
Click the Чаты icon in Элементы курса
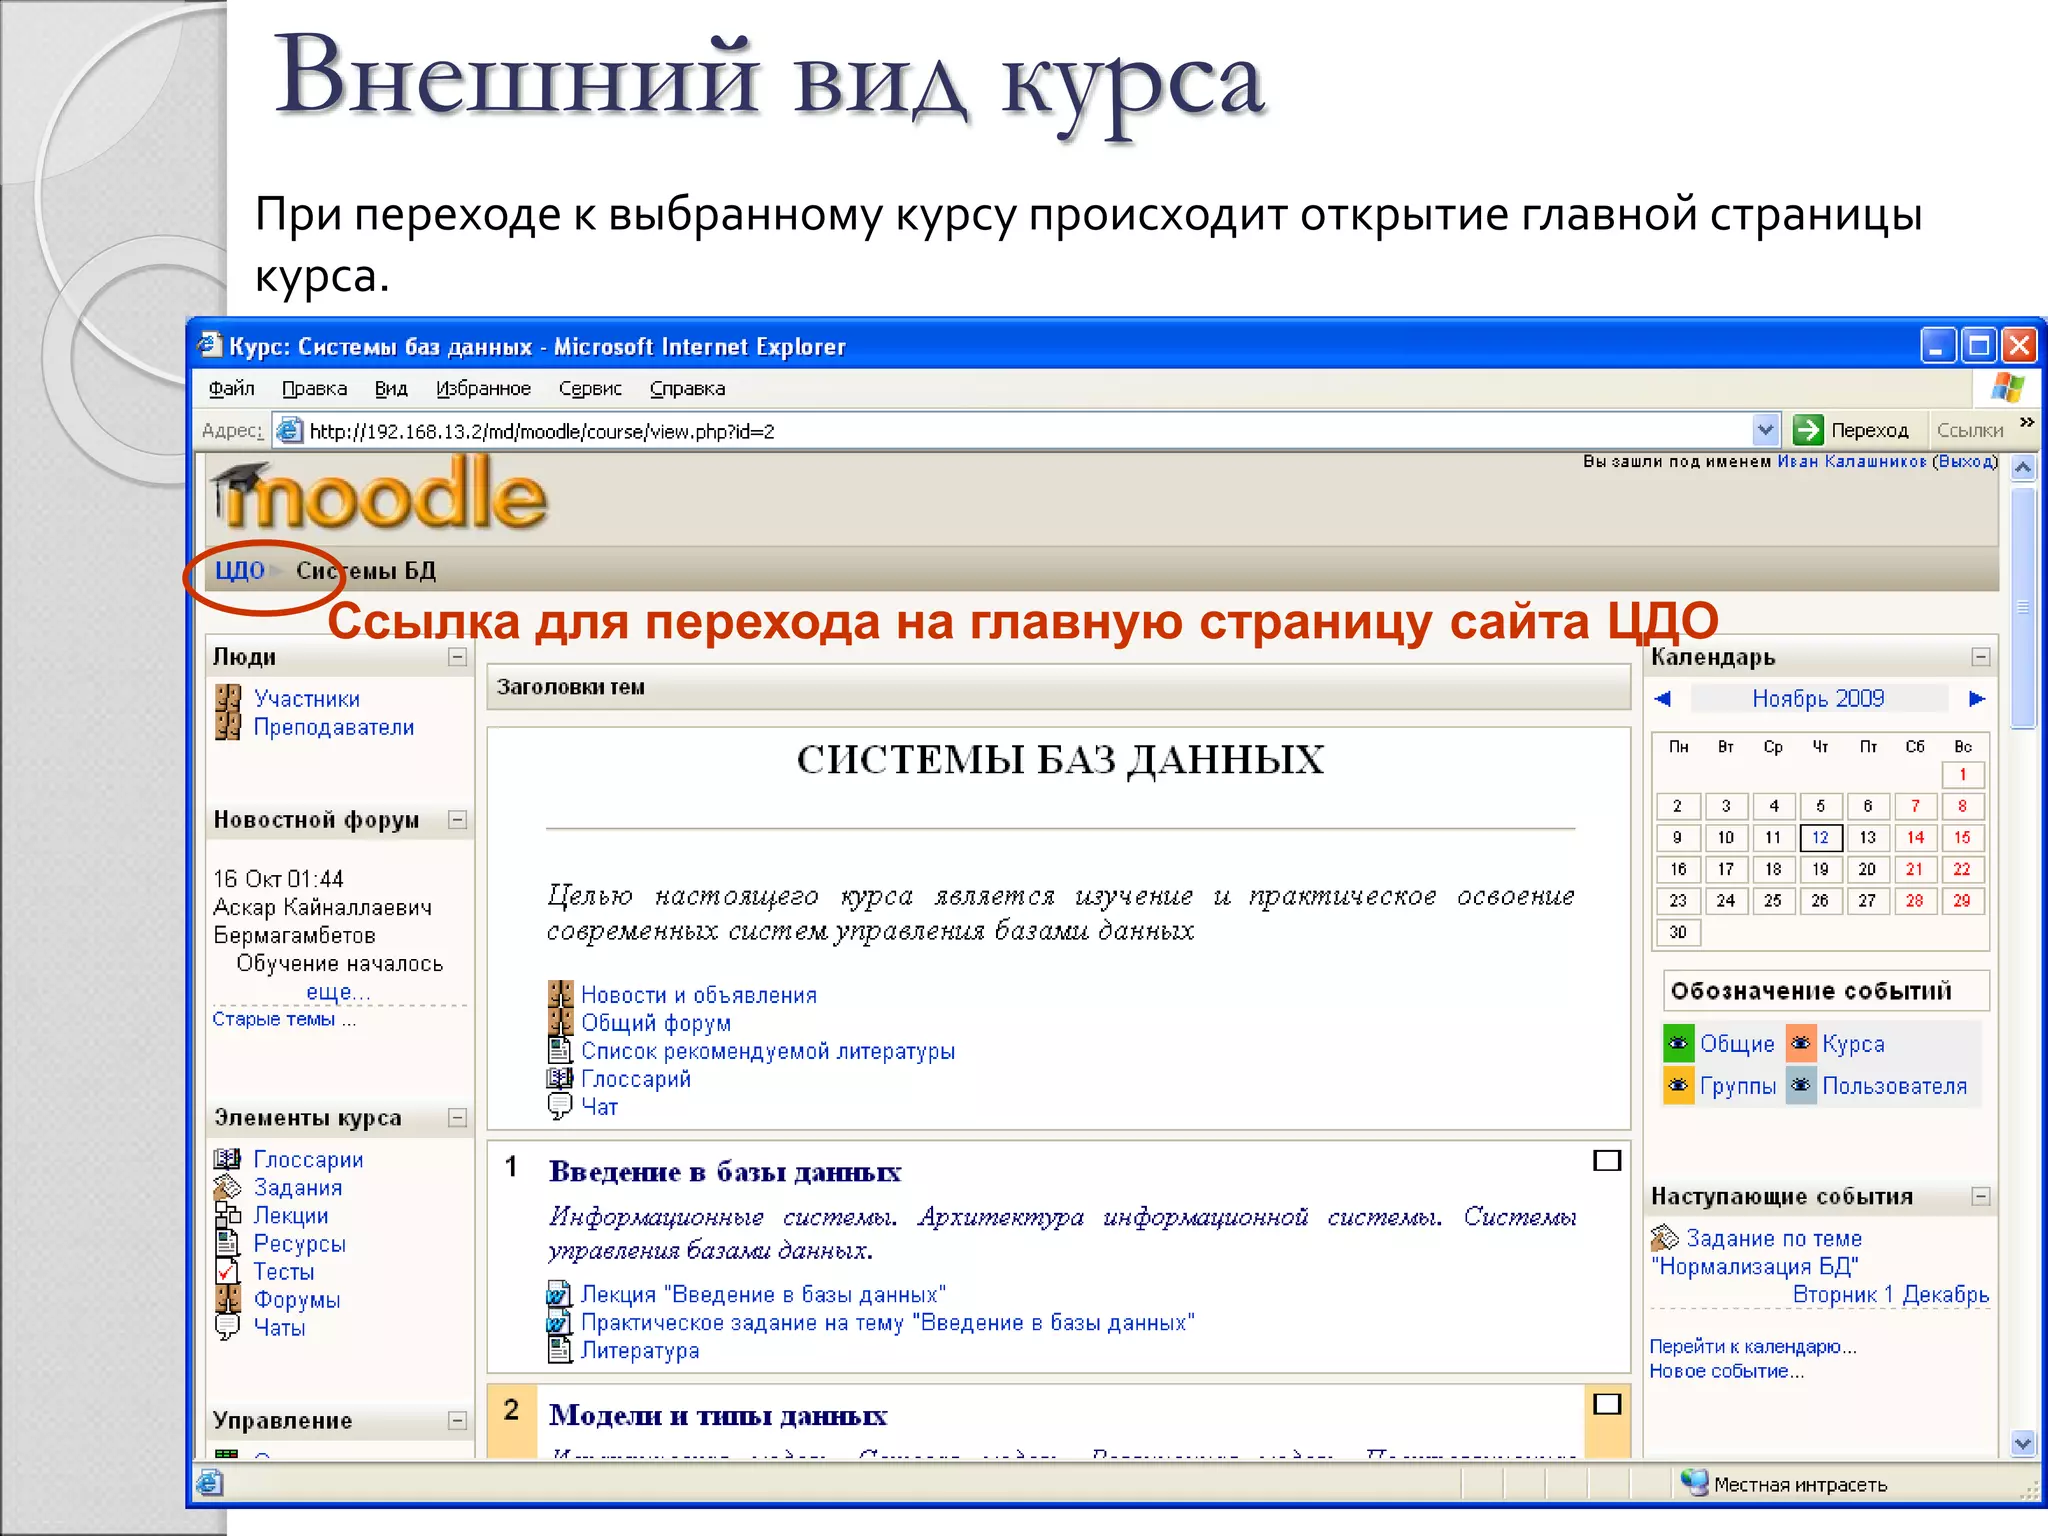tap(228, 1327)
